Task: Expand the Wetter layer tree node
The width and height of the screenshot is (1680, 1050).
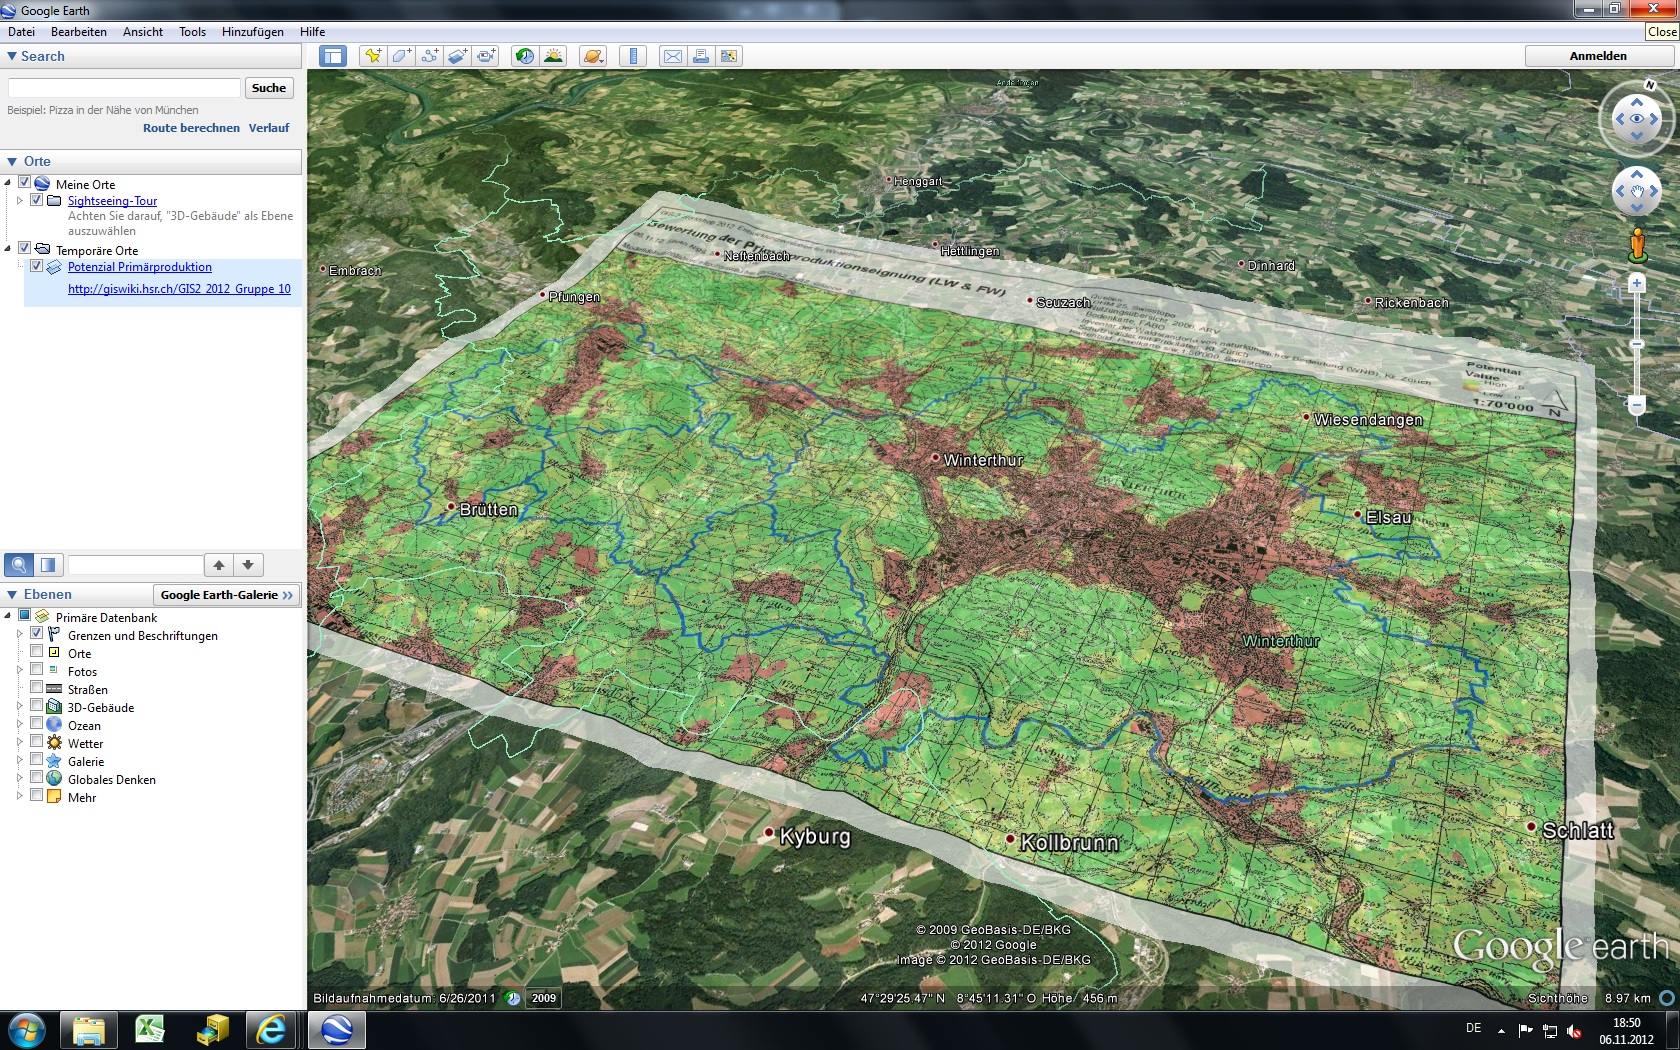Action: pos(19,743)
